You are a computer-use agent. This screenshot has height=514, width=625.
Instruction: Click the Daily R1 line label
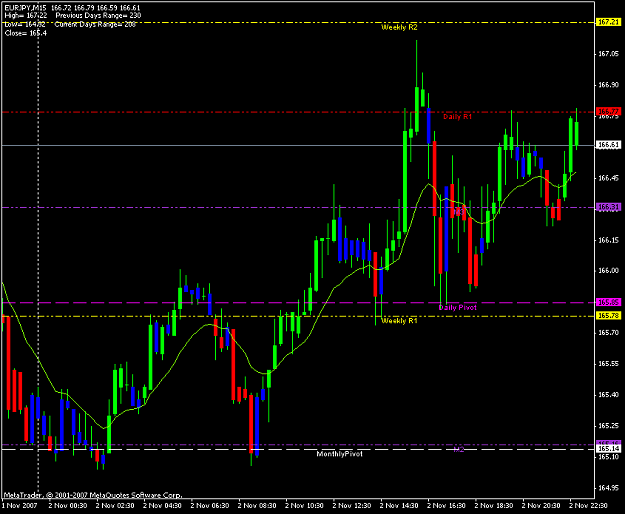457,117
